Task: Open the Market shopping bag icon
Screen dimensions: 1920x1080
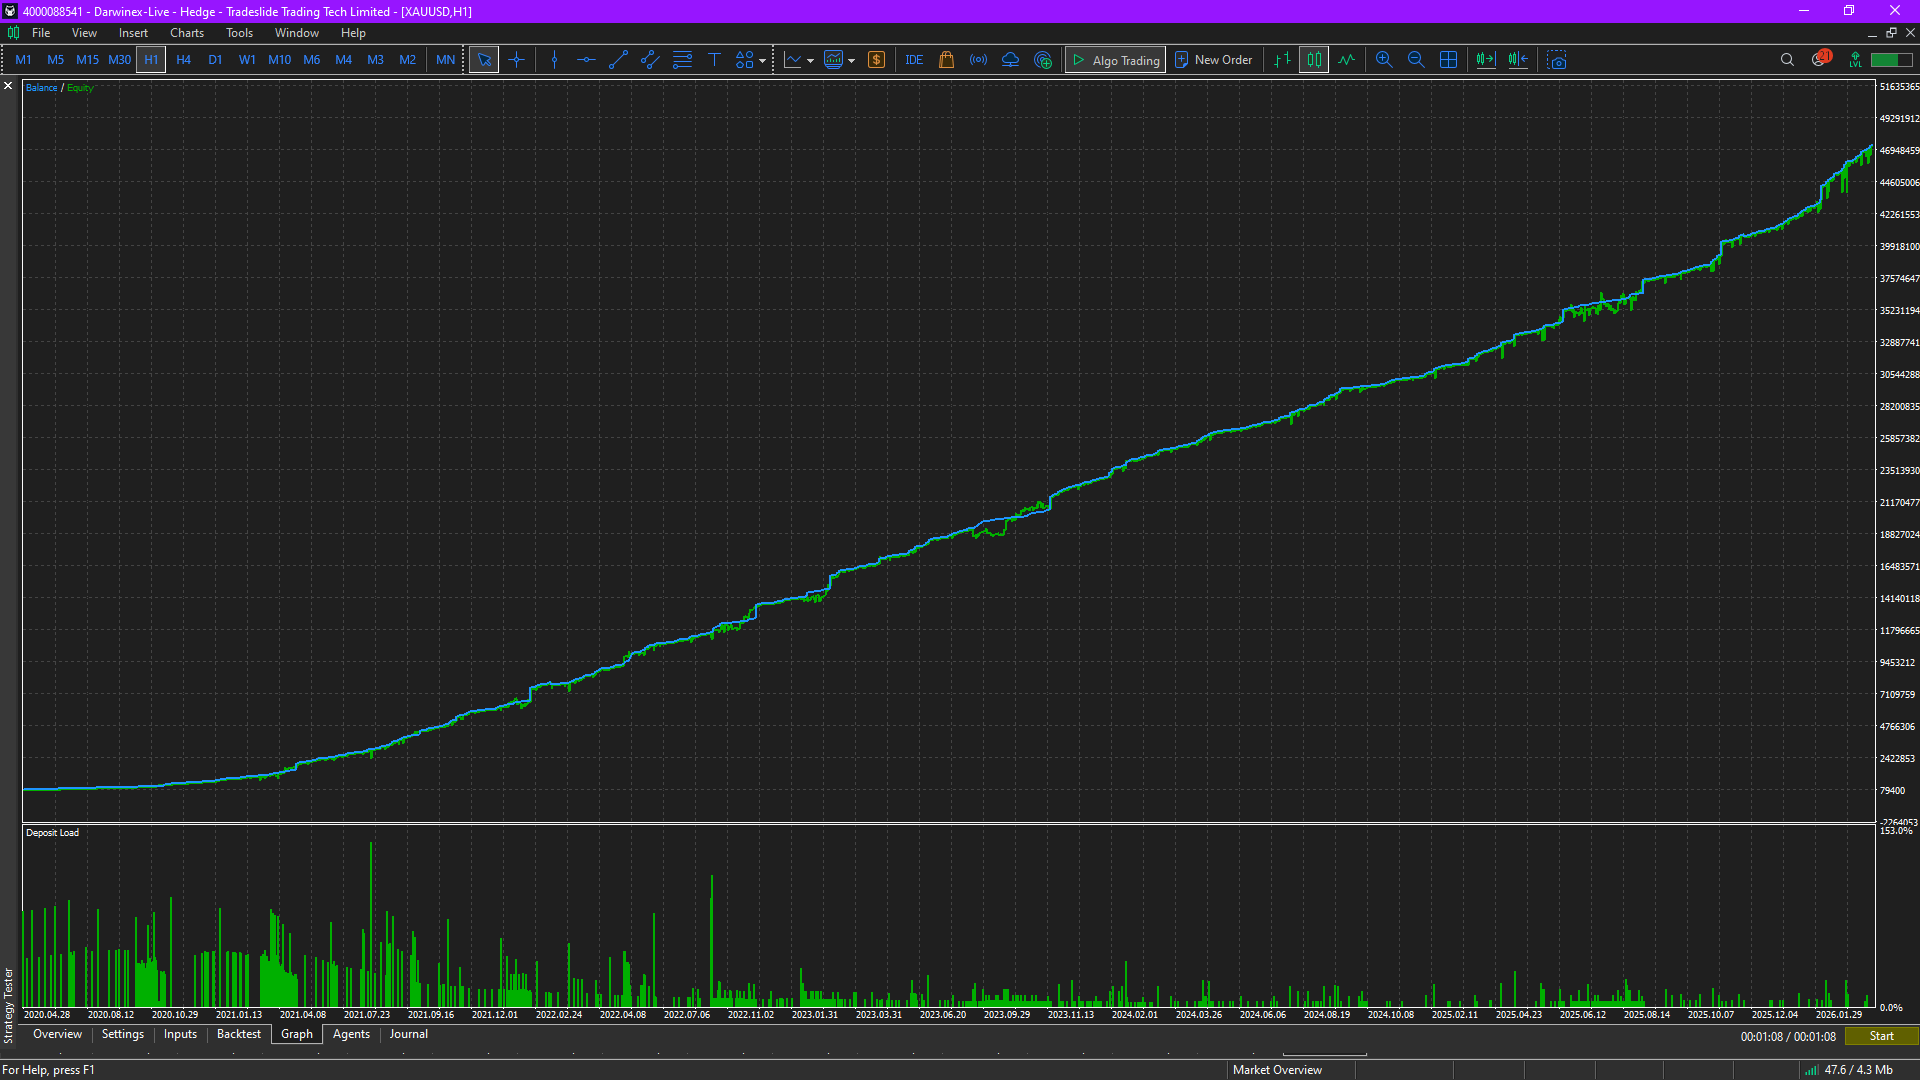Action: (x=946, y=60)
